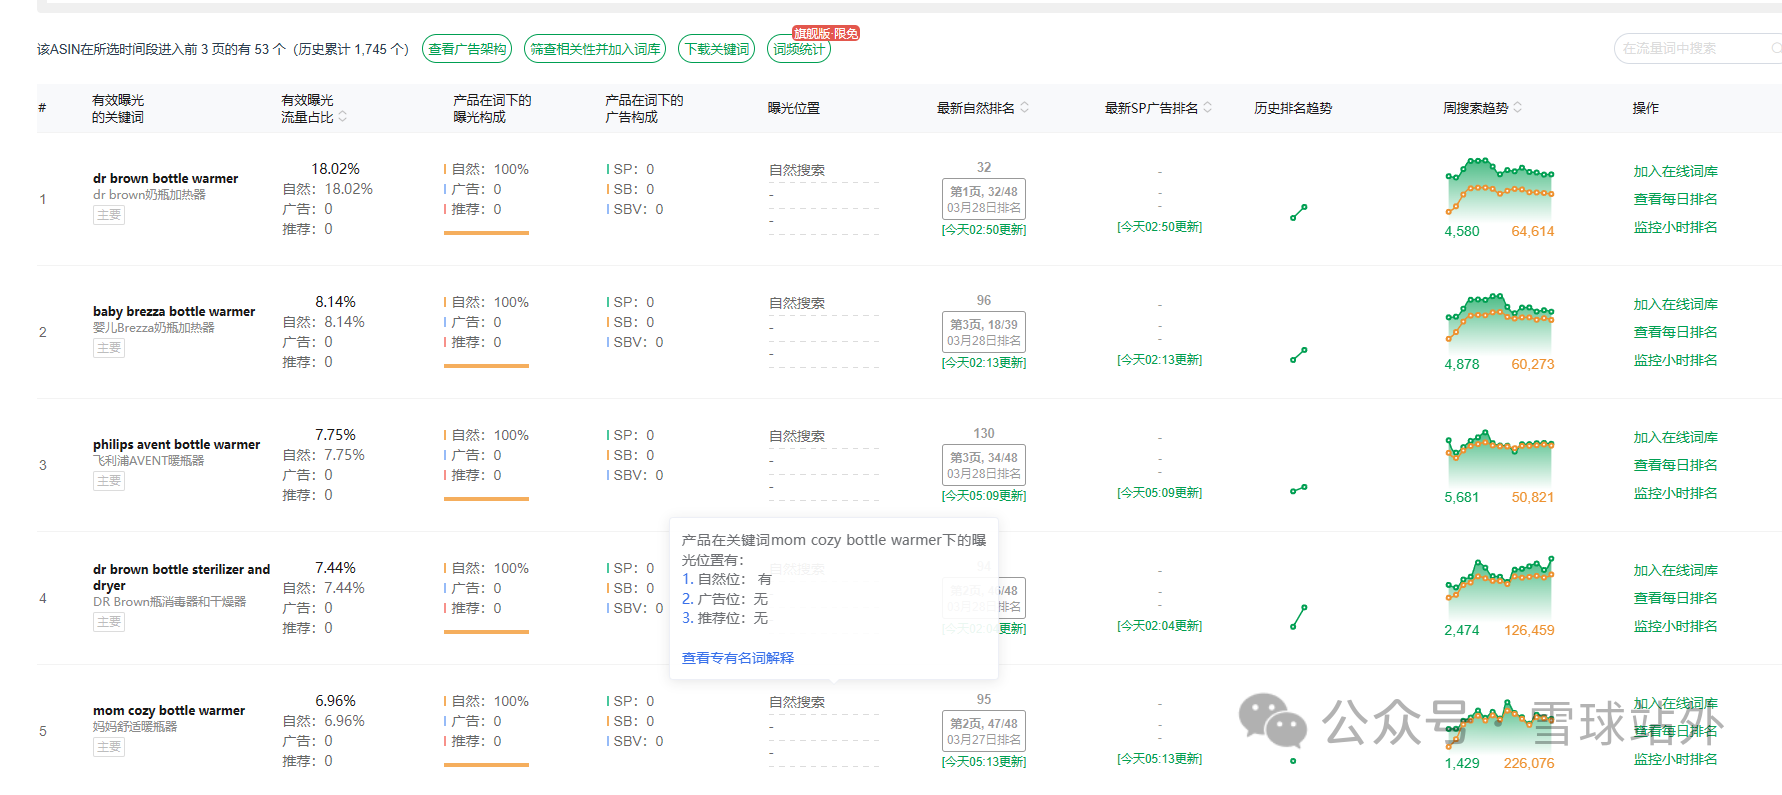Open history rank trend icon for philips avent bottle warmer
This screenshot has height=795, width=1782.
(1298, 489)
